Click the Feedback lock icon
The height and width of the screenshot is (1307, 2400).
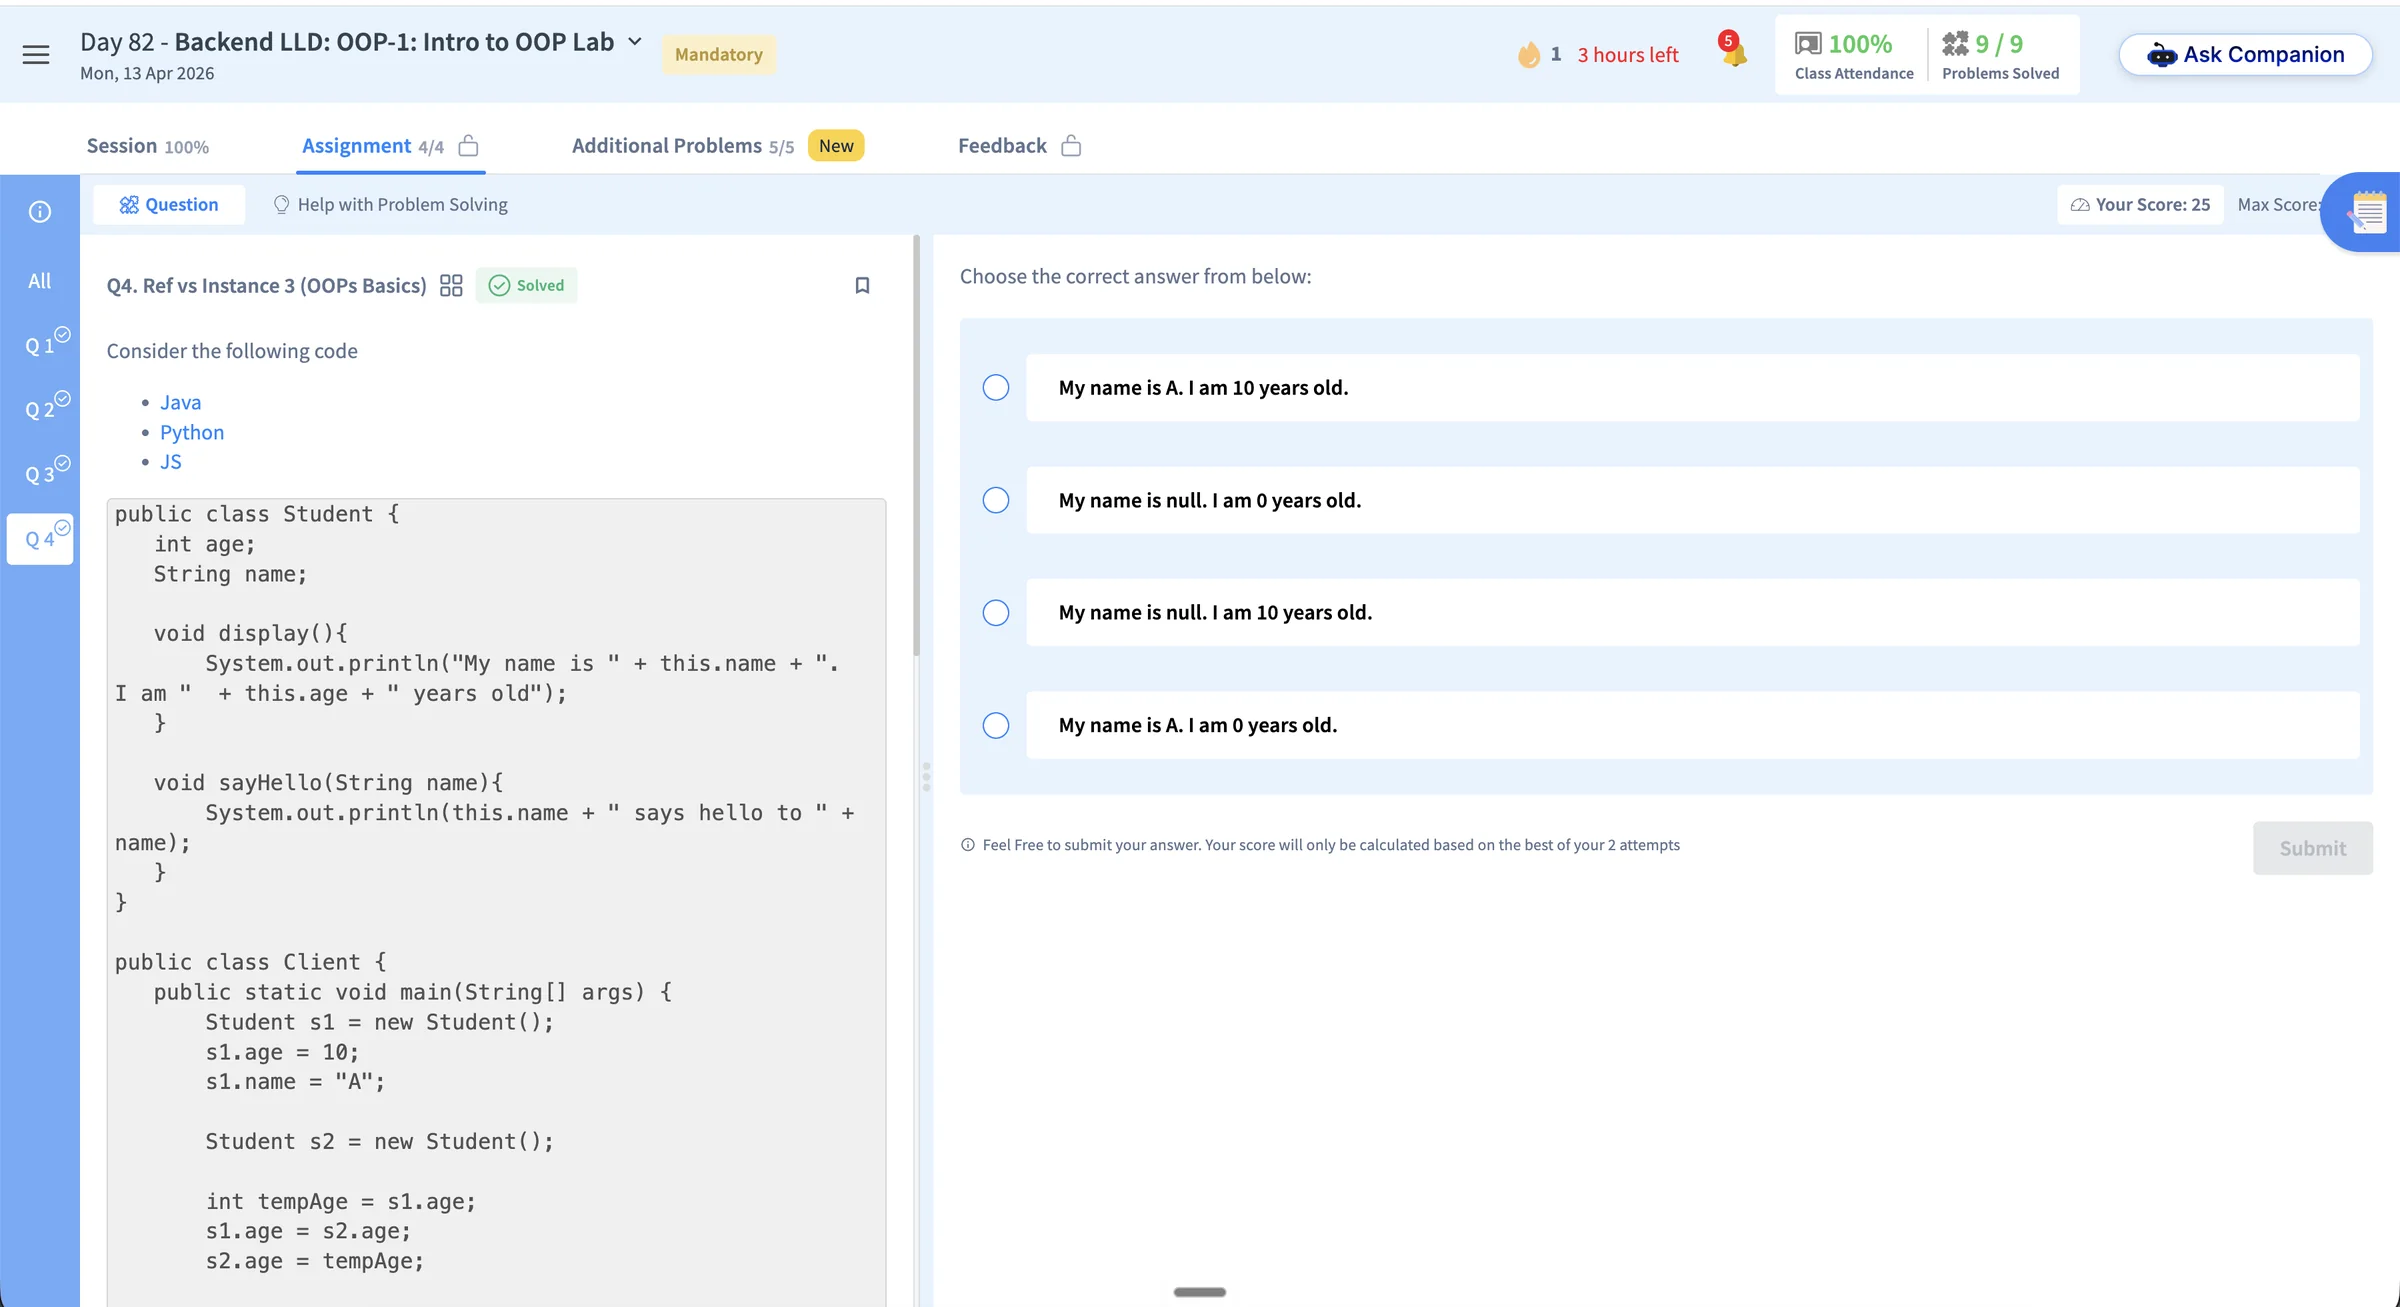tap(1071, 146)
